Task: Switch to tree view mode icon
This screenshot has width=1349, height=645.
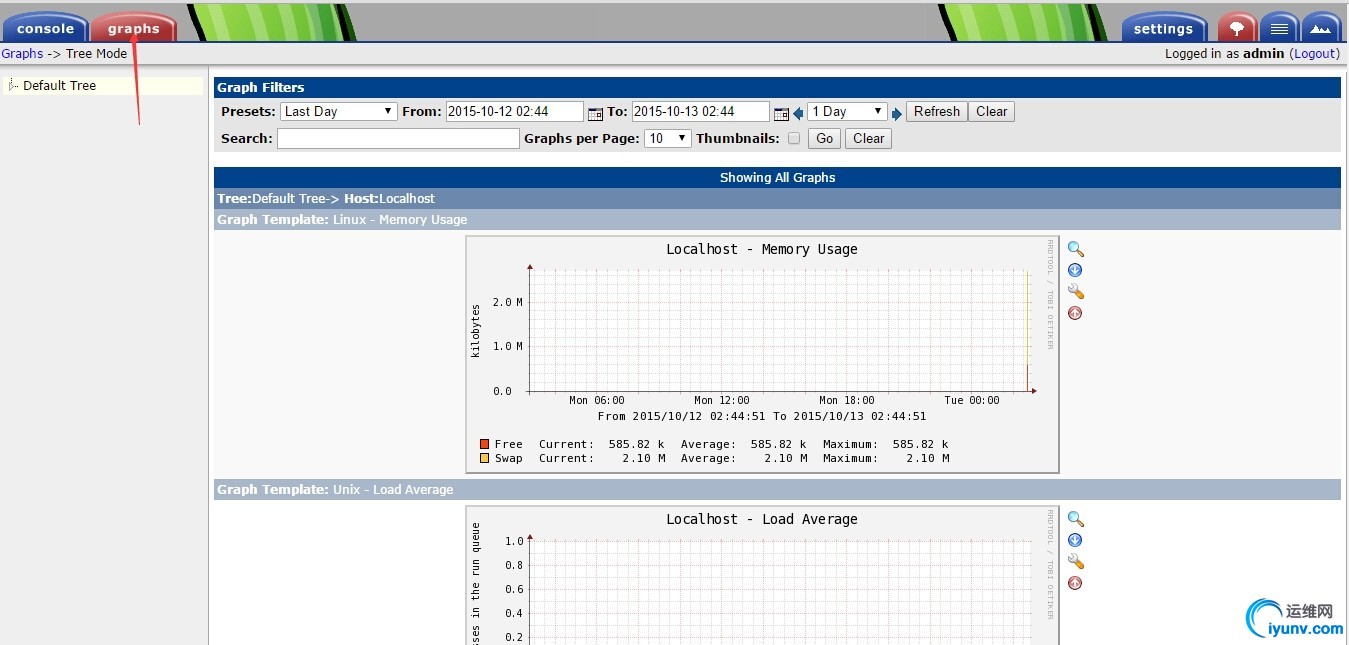Action: tap(1237, 28)
